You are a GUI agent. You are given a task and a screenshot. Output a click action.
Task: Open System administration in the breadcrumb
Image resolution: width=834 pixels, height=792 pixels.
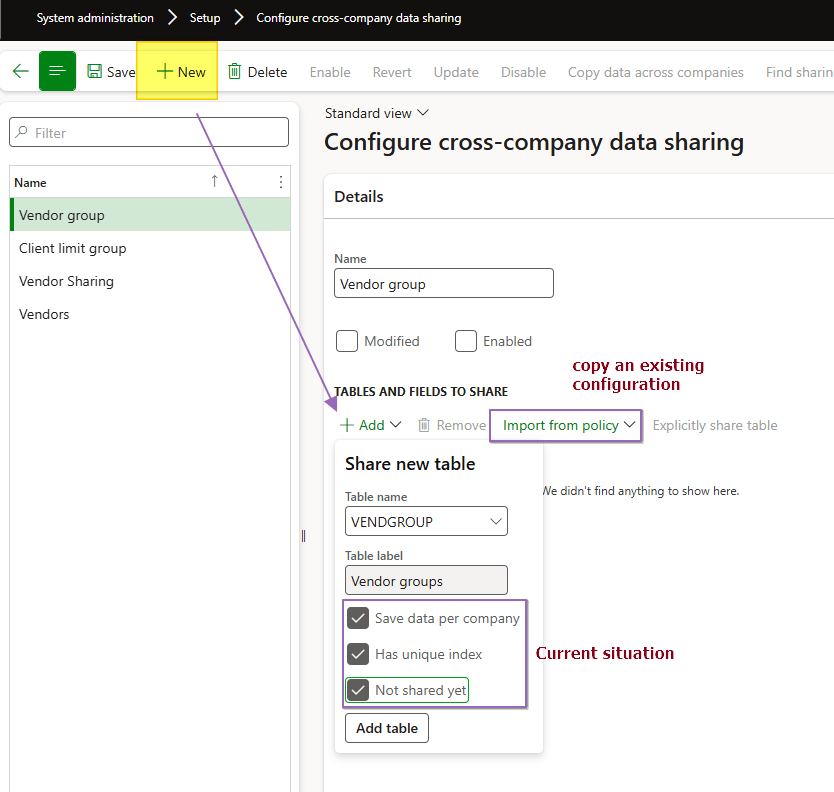point(95,18)
